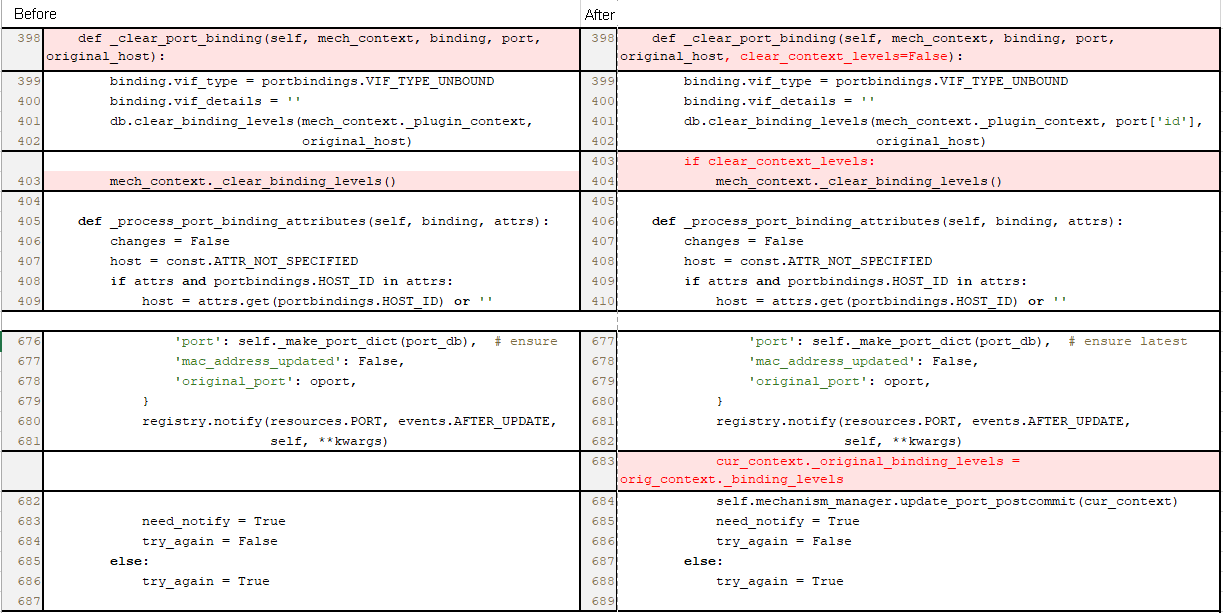
Task: Click "else:" on After line 687
Action: point(704,561)
